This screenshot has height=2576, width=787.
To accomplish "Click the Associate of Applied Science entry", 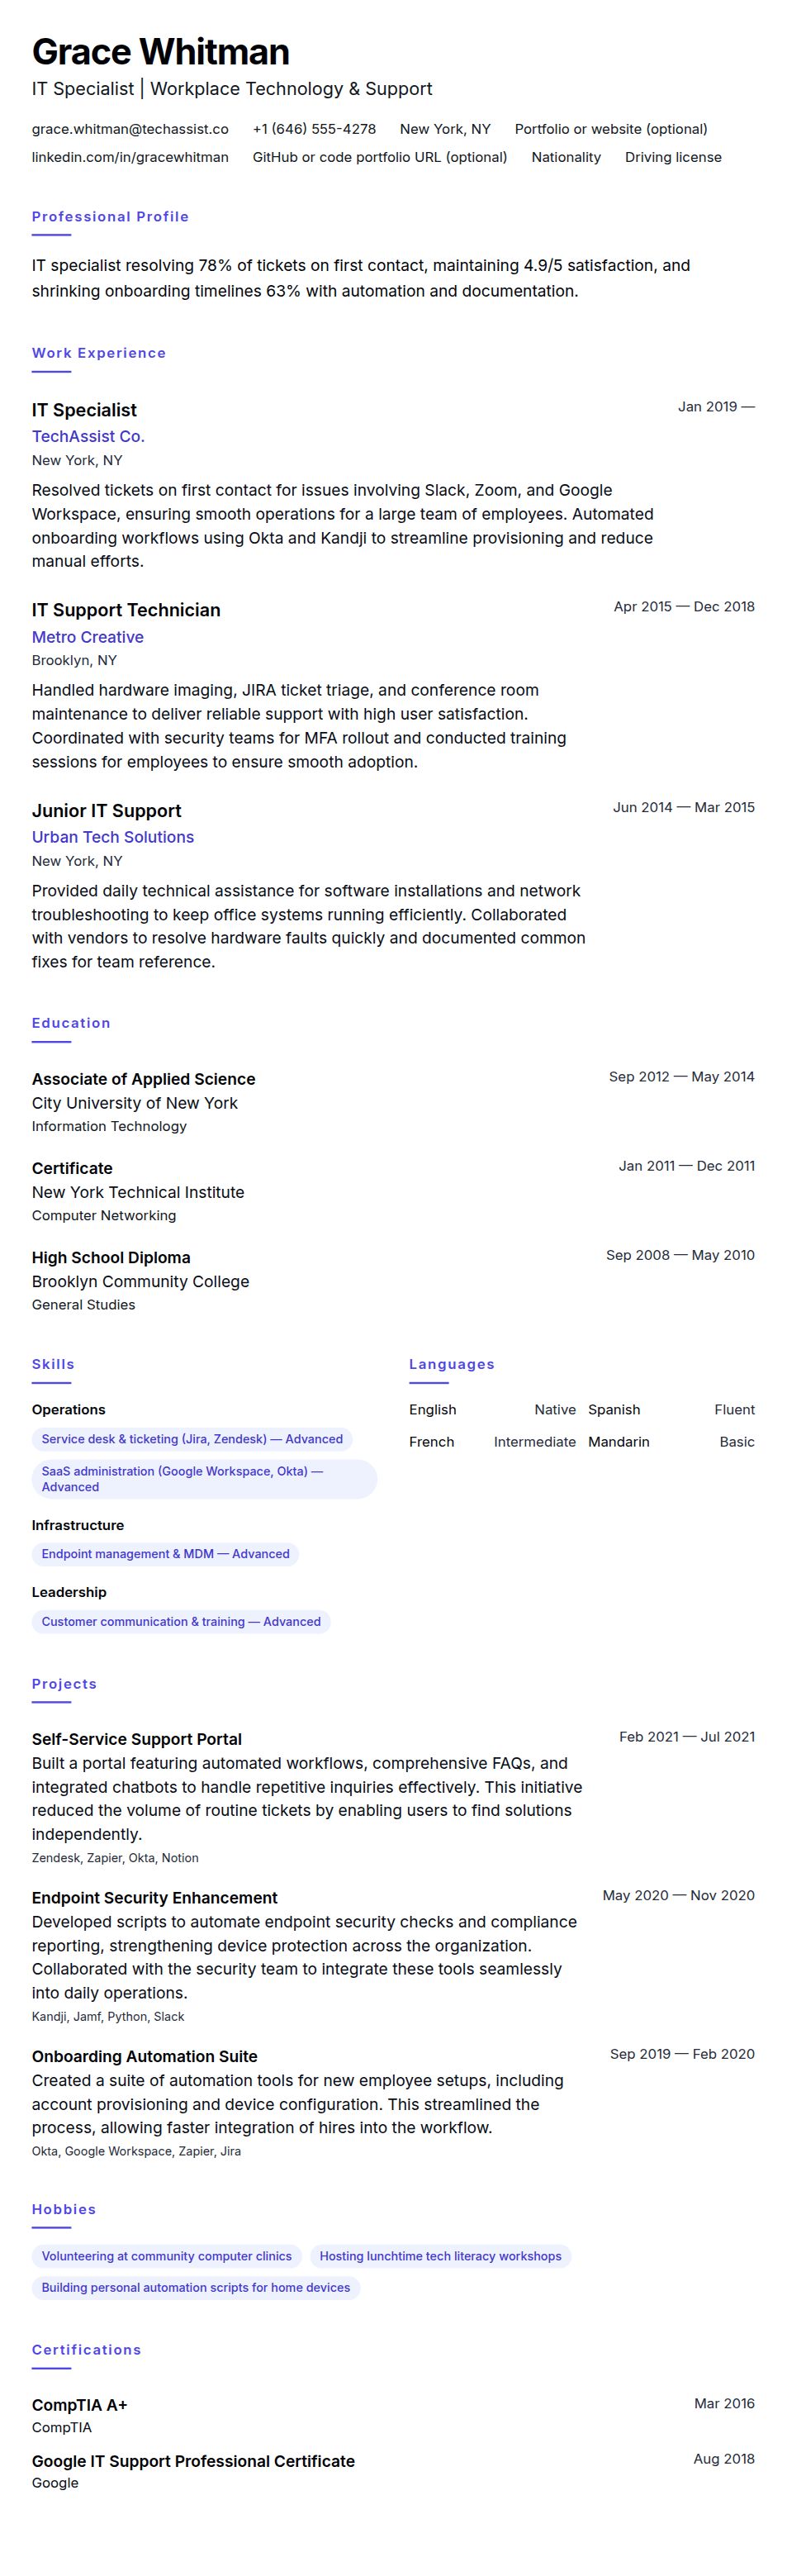I will 144,1079.
